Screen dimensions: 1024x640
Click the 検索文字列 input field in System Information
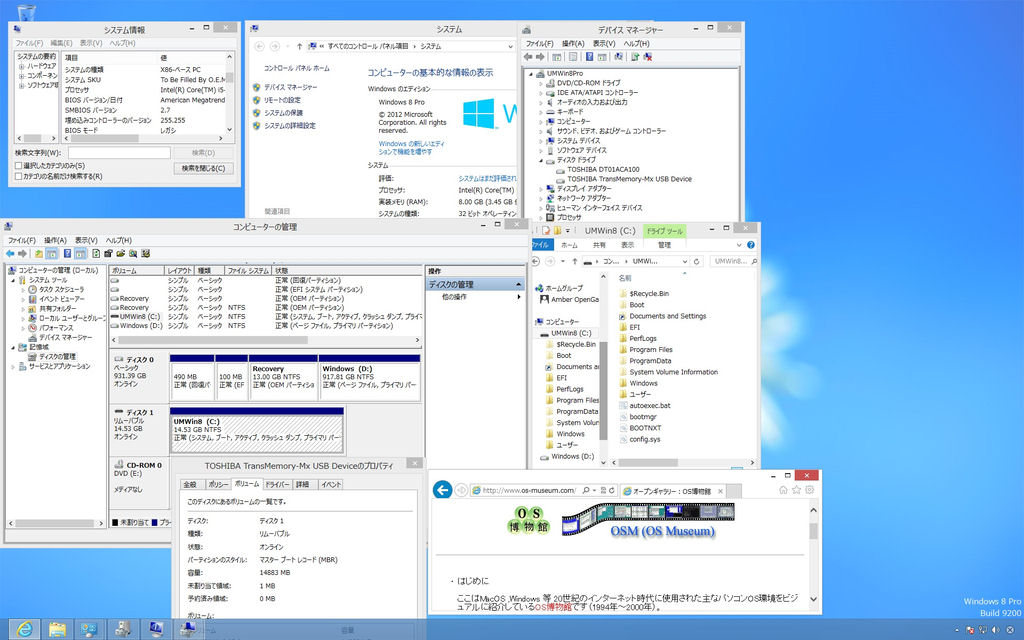pos(120,153)
